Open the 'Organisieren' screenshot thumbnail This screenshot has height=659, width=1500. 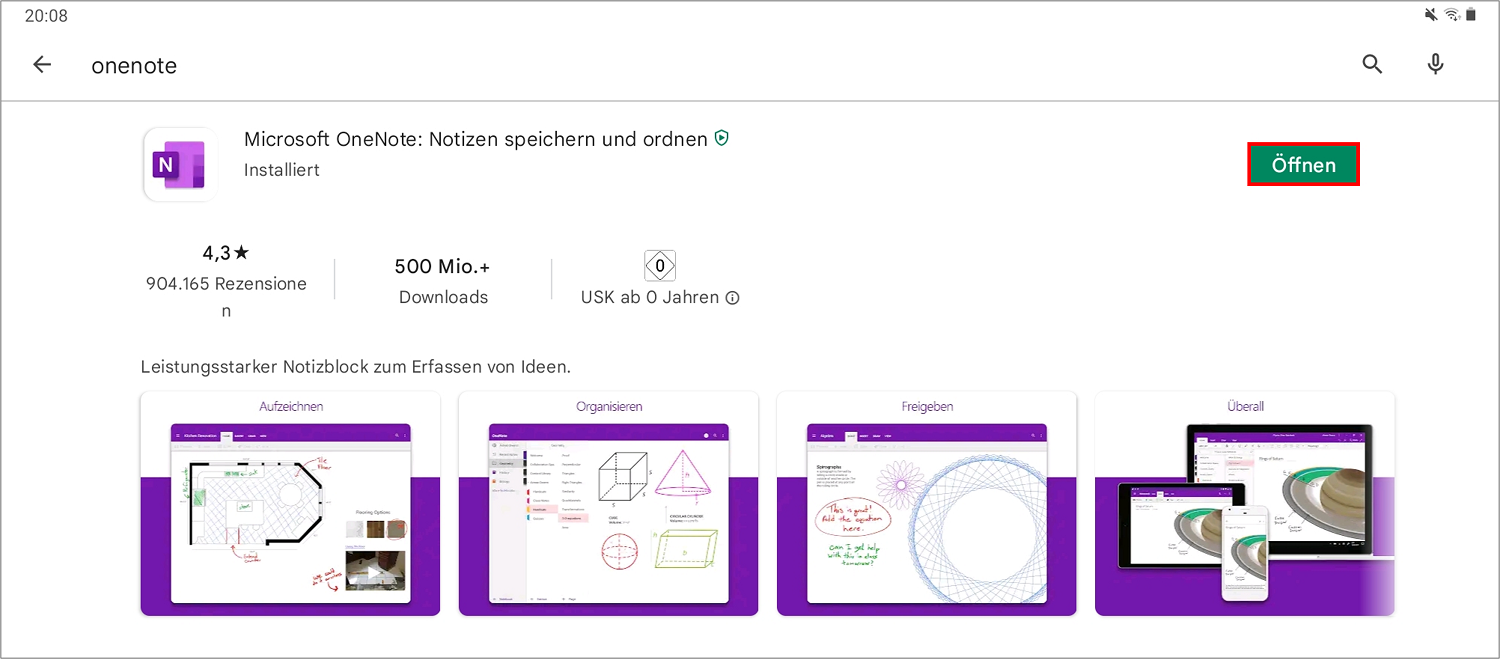pyautogui.click(x=609, y=503)
